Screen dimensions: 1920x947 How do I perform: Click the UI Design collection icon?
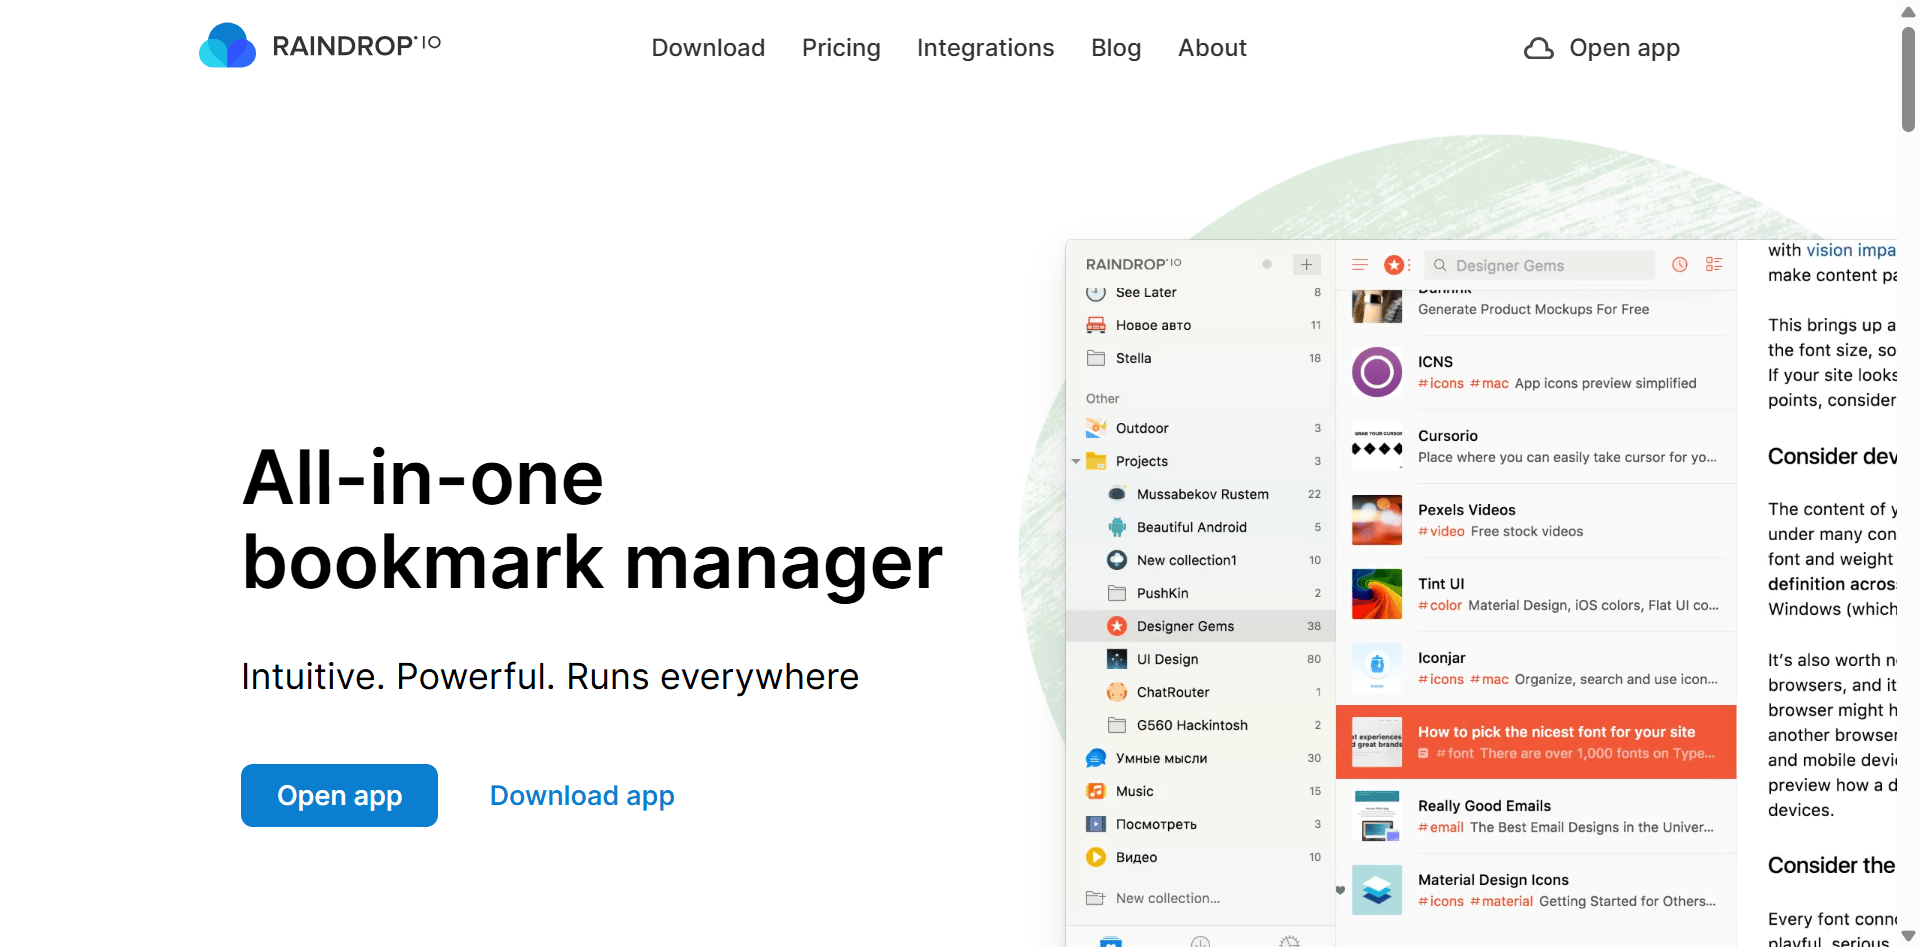1117,659
